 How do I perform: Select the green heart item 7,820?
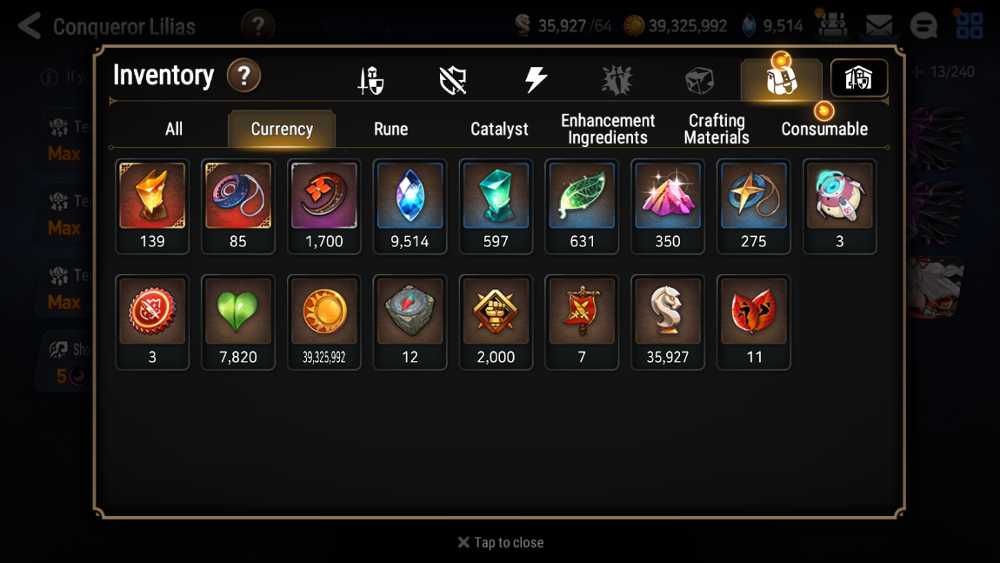(x=238, y=322)
